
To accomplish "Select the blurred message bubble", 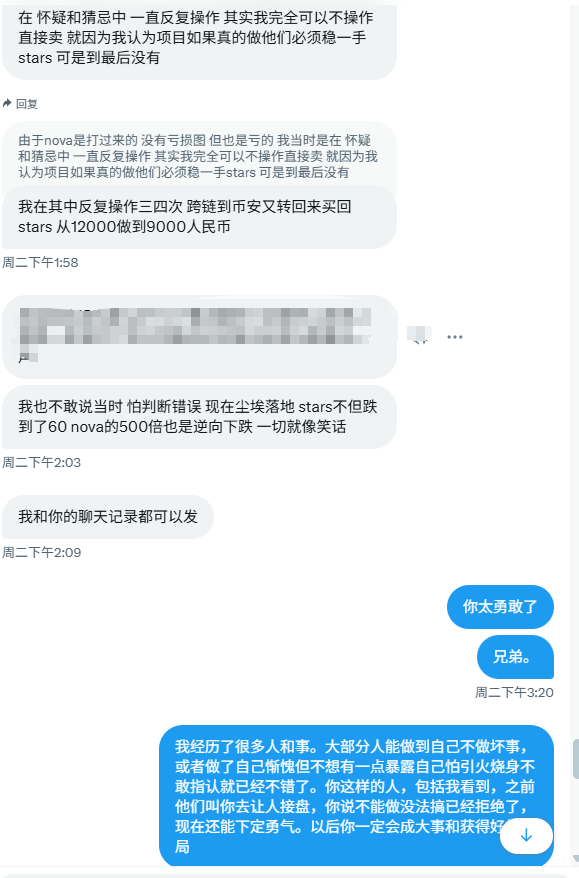I will point(199,337).
